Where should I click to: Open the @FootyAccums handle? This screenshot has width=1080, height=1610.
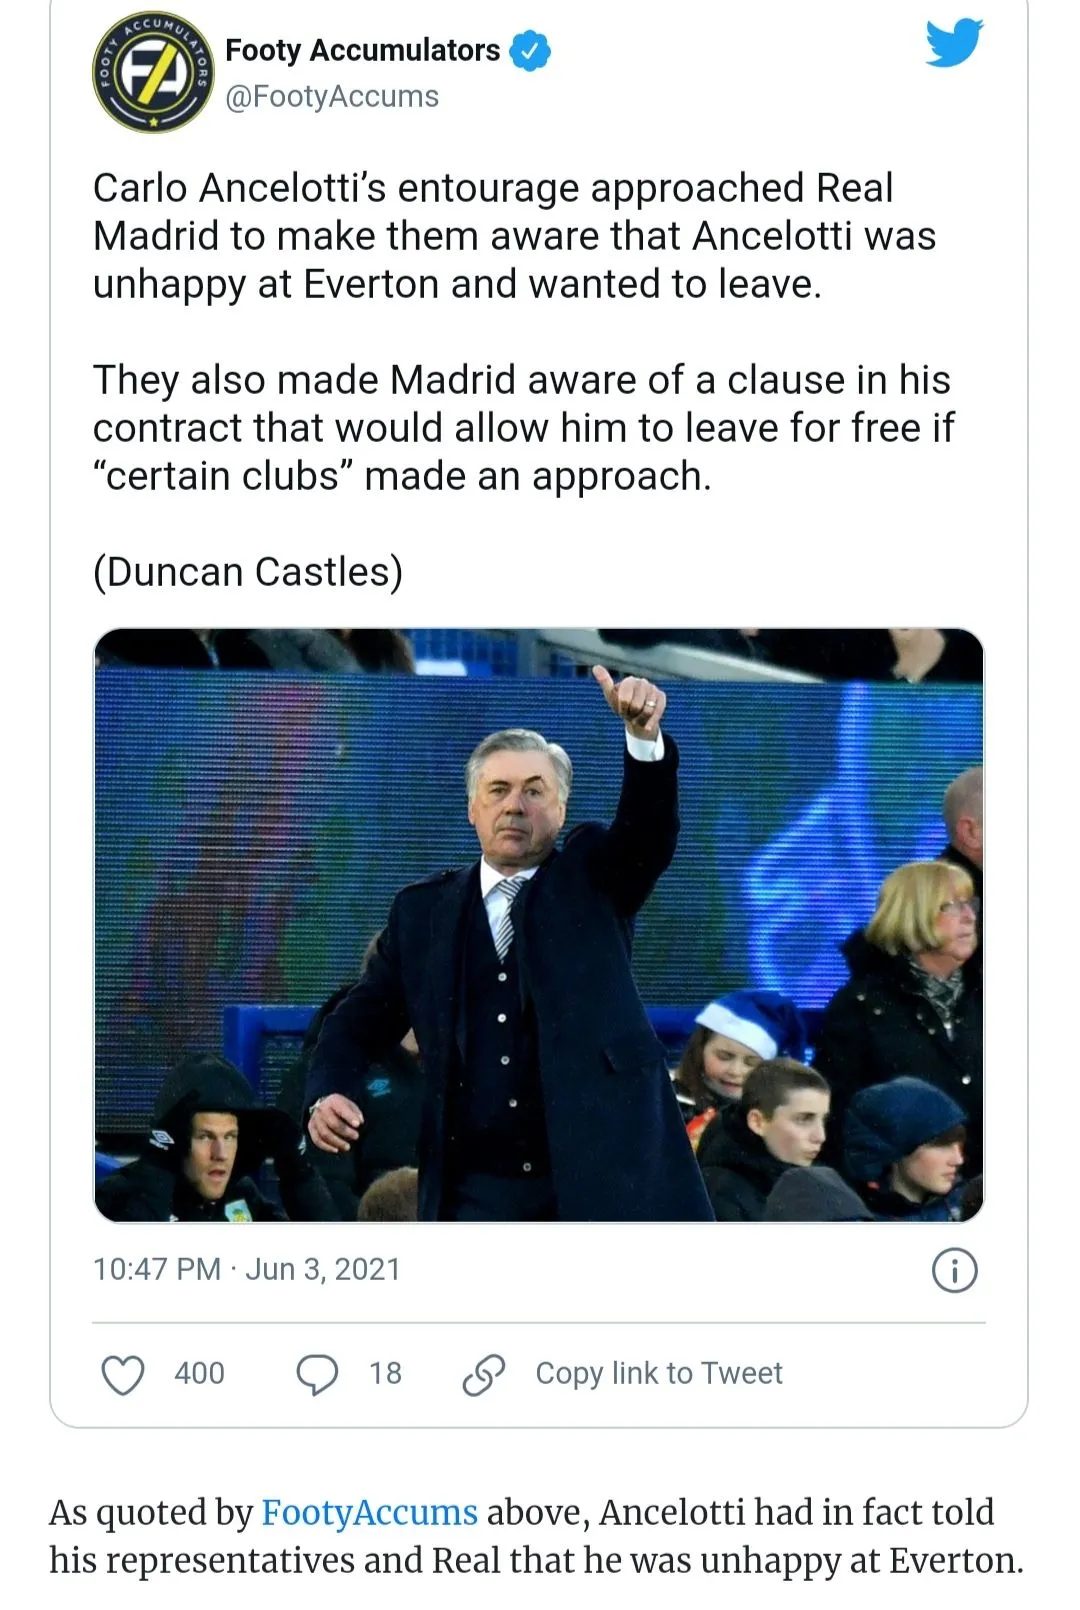click(x=332, y=97)
